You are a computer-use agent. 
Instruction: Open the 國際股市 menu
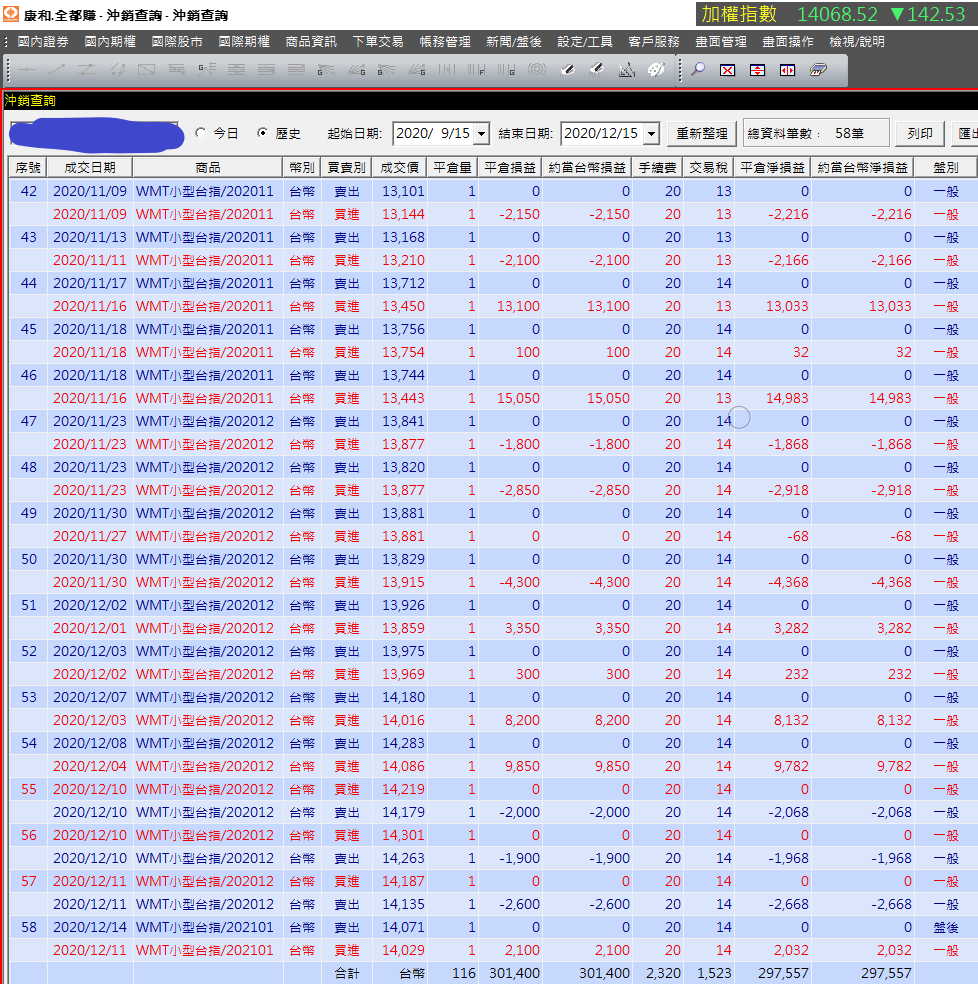coord(177,41)
